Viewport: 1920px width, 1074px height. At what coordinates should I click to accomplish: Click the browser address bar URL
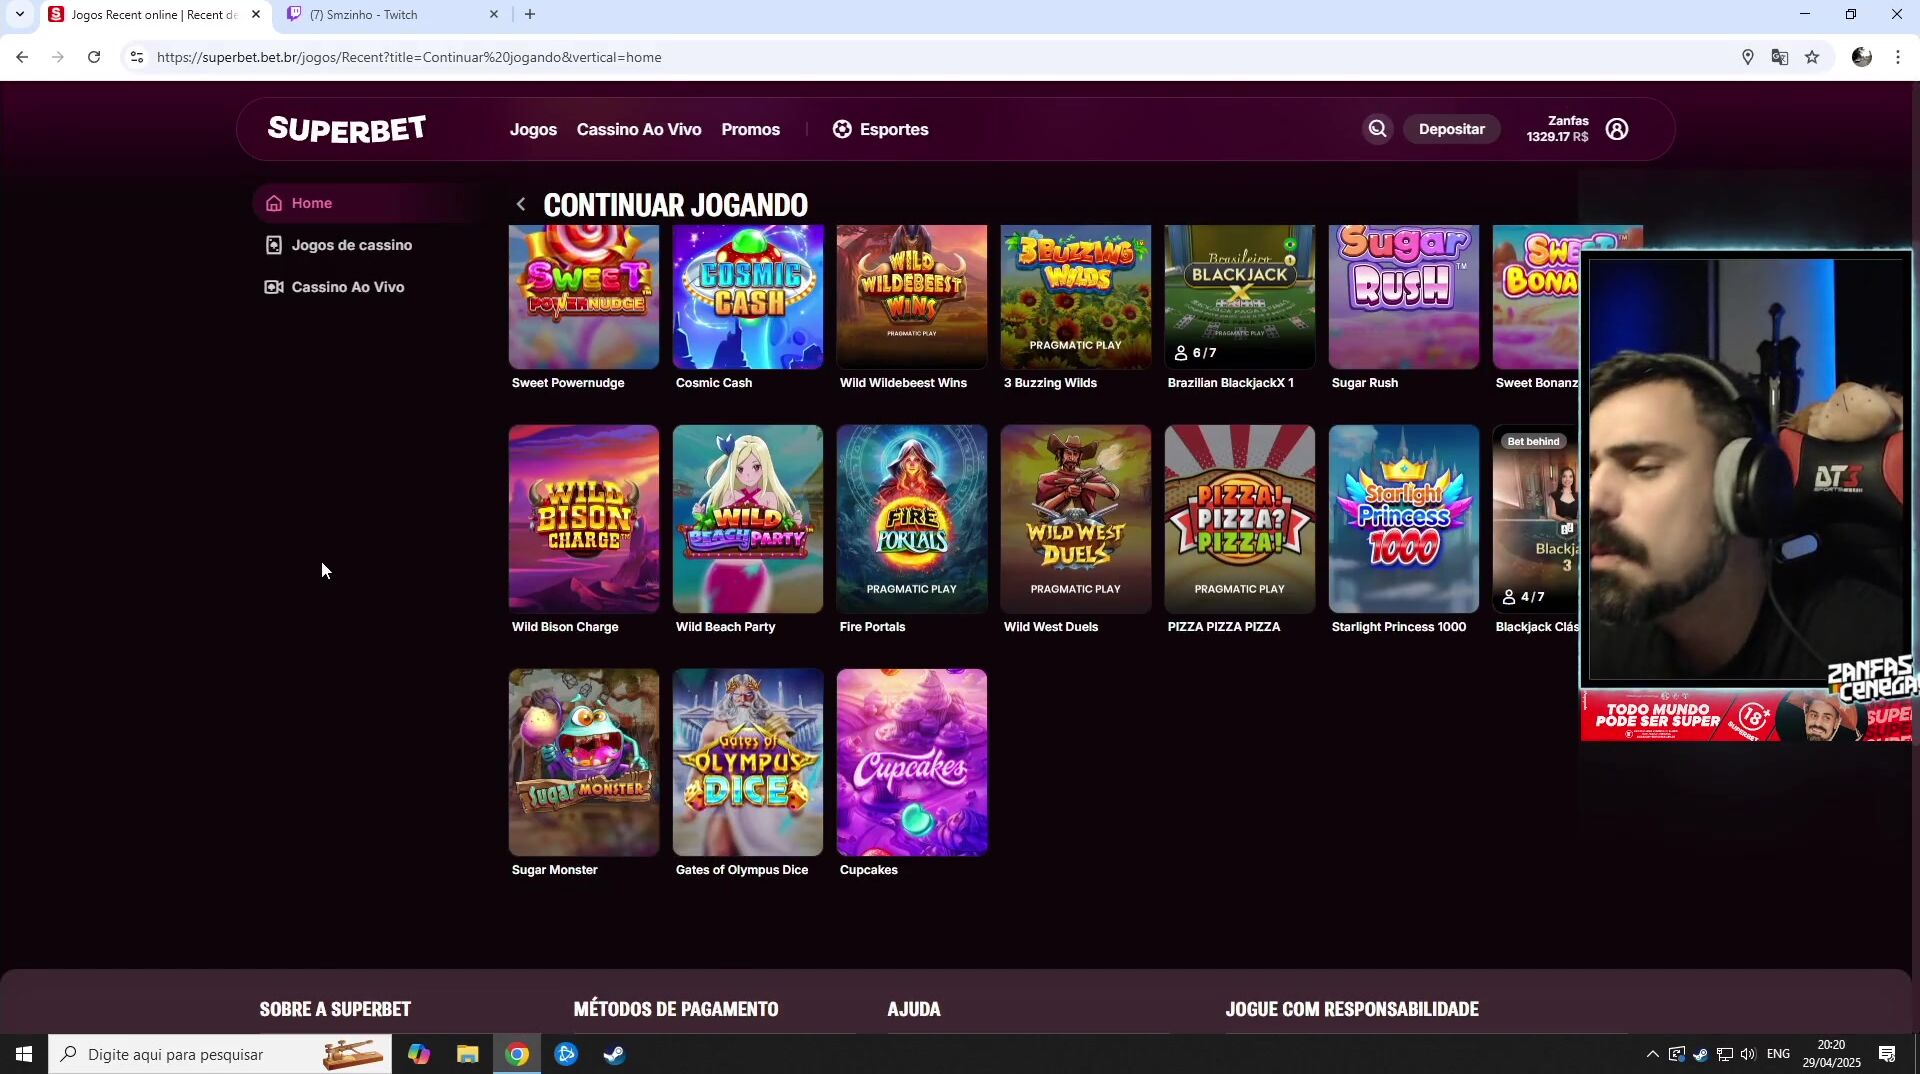(x=409, y=57)
